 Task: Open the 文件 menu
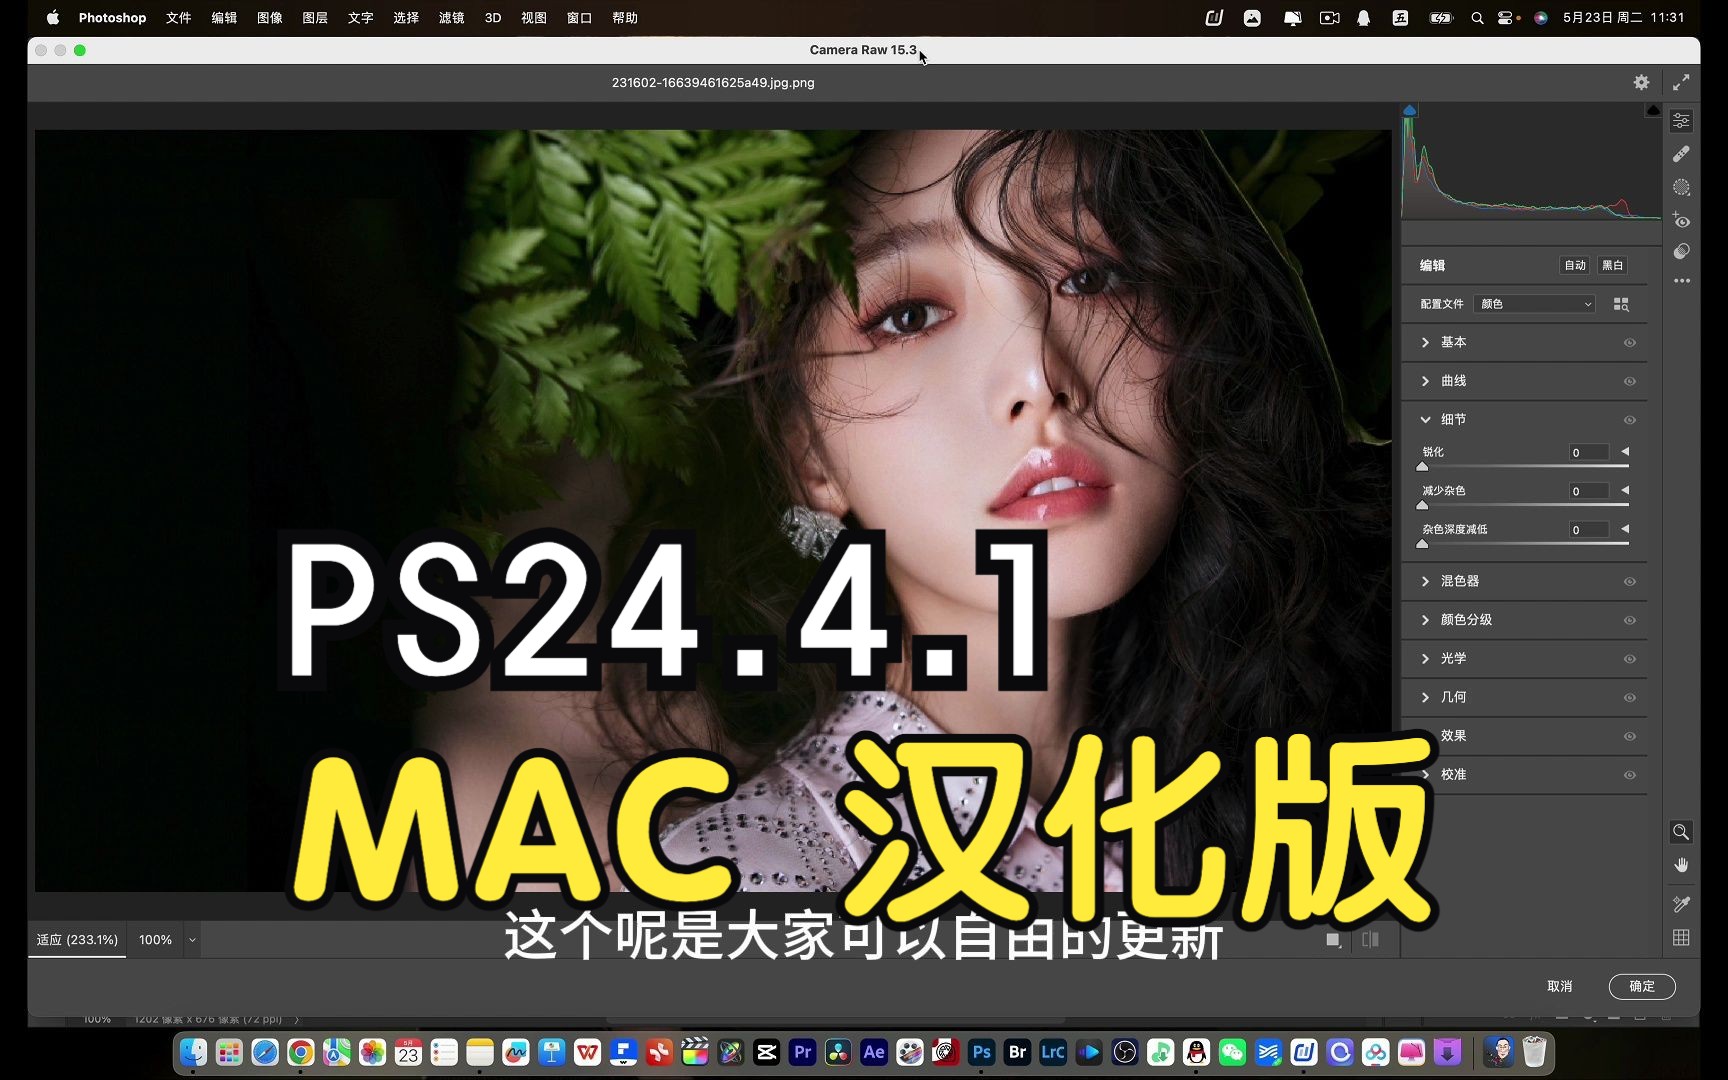coord(179,18)
